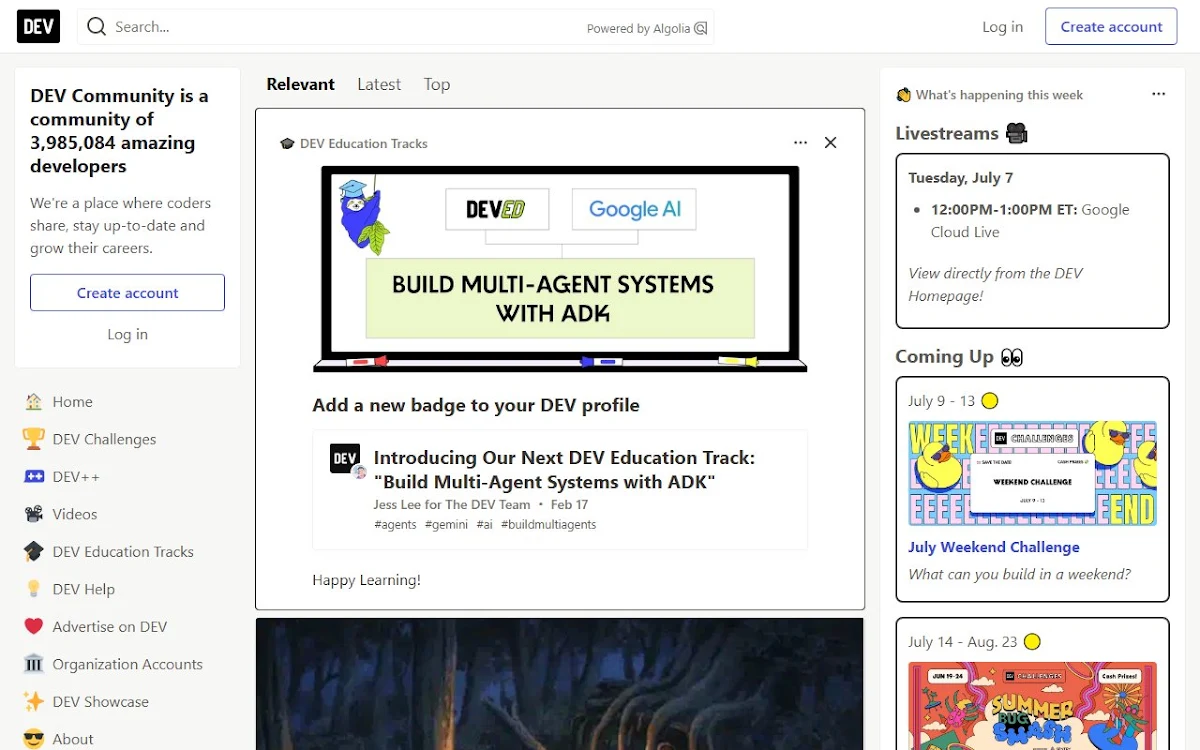The image size is (1200, 750).
Task: Open the What's happening this week options menu
Action: pyautogui.click(x=1158, y=94)
